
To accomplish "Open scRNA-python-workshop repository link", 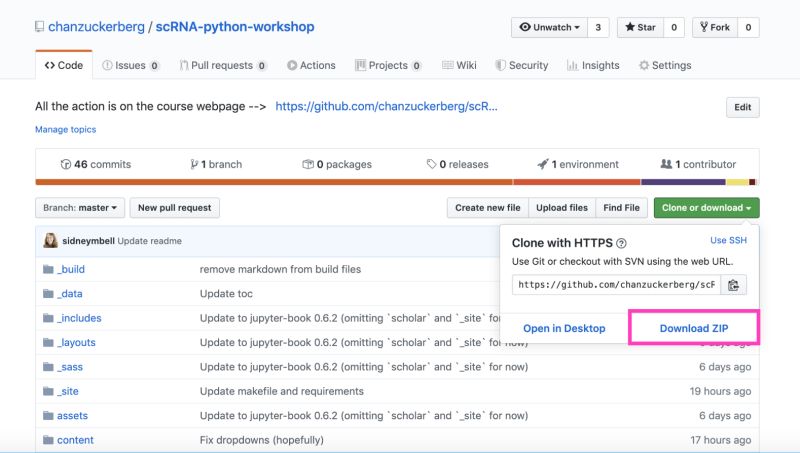I will click(x=235, y=27).
